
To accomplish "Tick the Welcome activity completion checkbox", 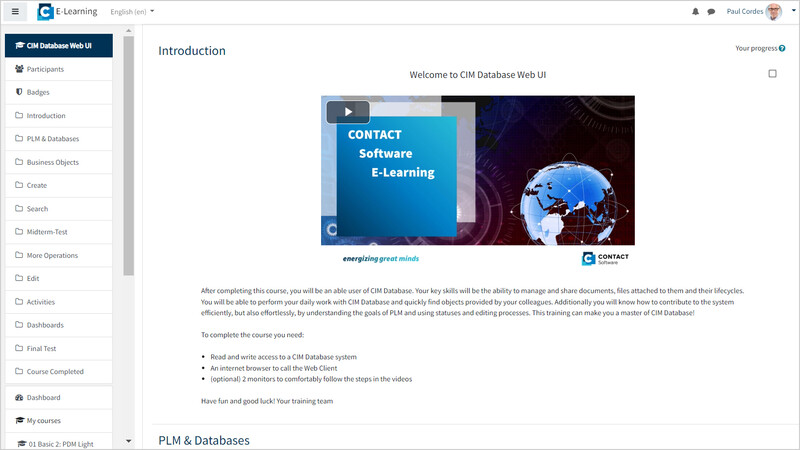I will click(772, 73).
